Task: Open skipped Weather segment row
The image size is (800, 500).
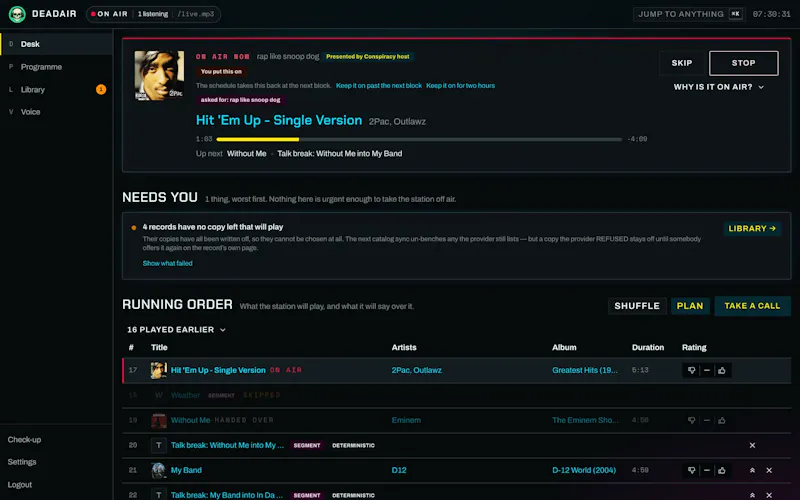Action: point(457,395)
